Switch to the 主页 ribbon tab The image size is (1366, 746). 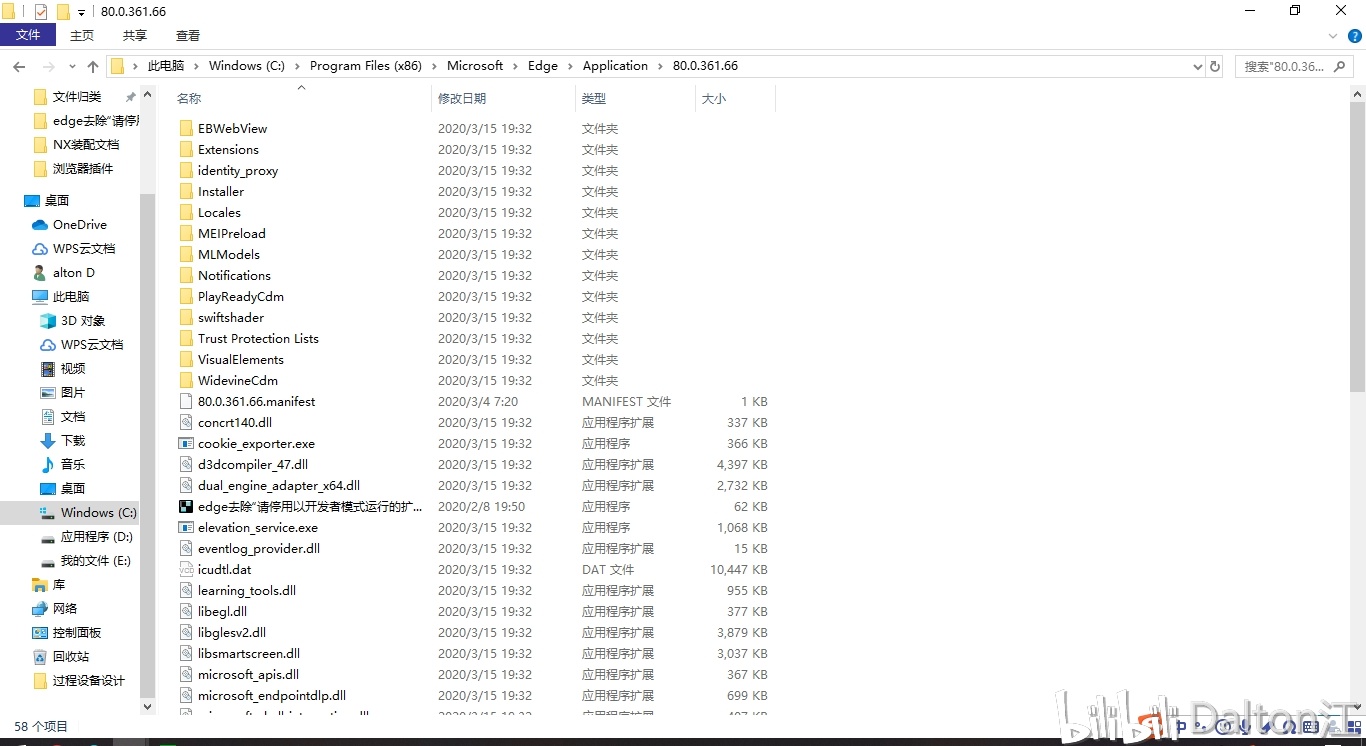[82, 35]
